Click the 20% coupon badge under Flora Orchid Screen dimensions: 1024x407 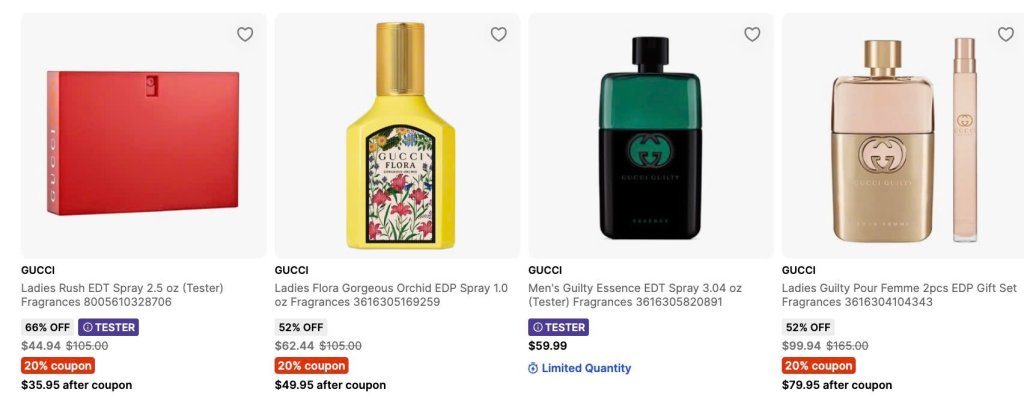(312, 365)
